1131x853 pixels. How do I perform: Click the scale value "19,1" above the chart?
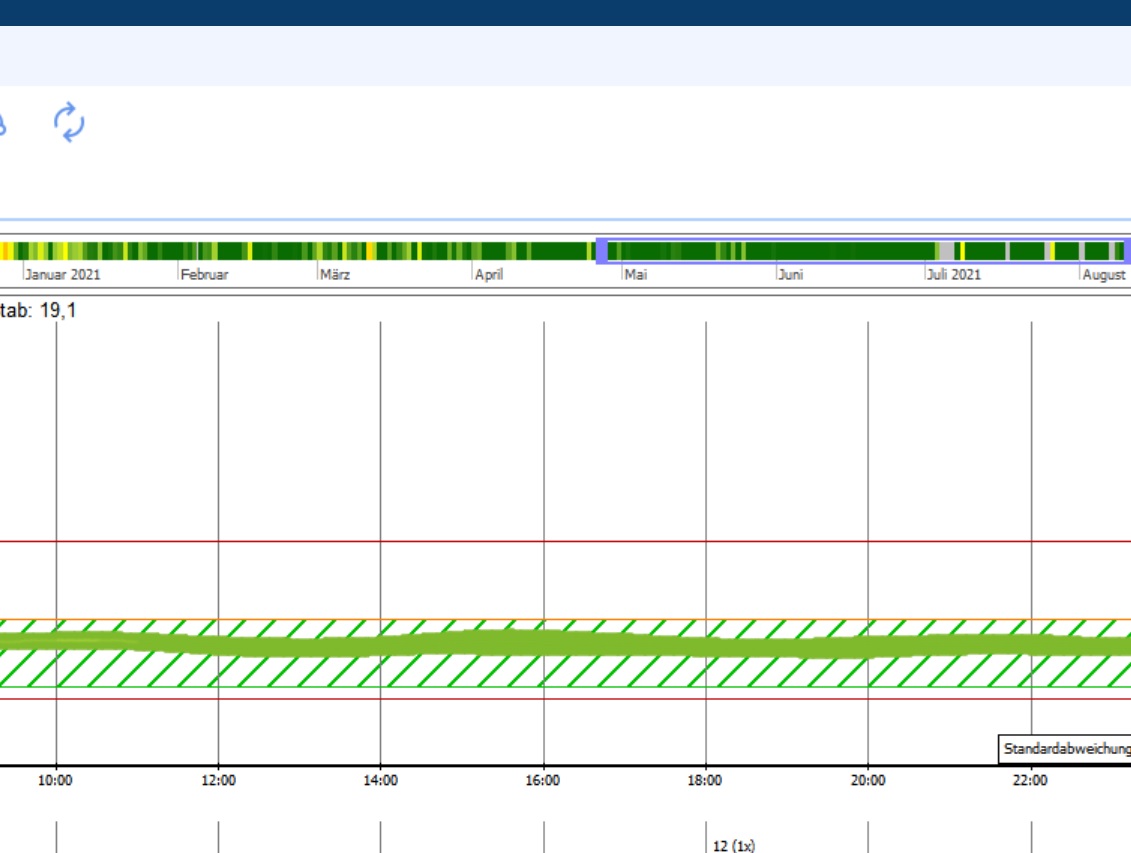point(58,311)
